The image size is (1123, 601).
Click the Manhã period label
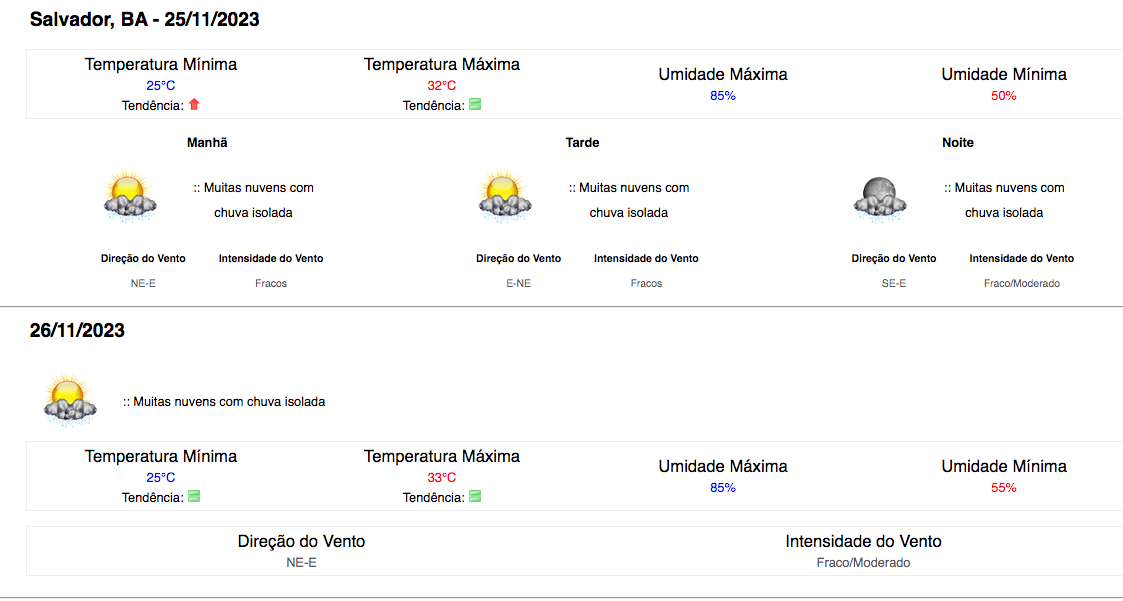click(207, 143)
